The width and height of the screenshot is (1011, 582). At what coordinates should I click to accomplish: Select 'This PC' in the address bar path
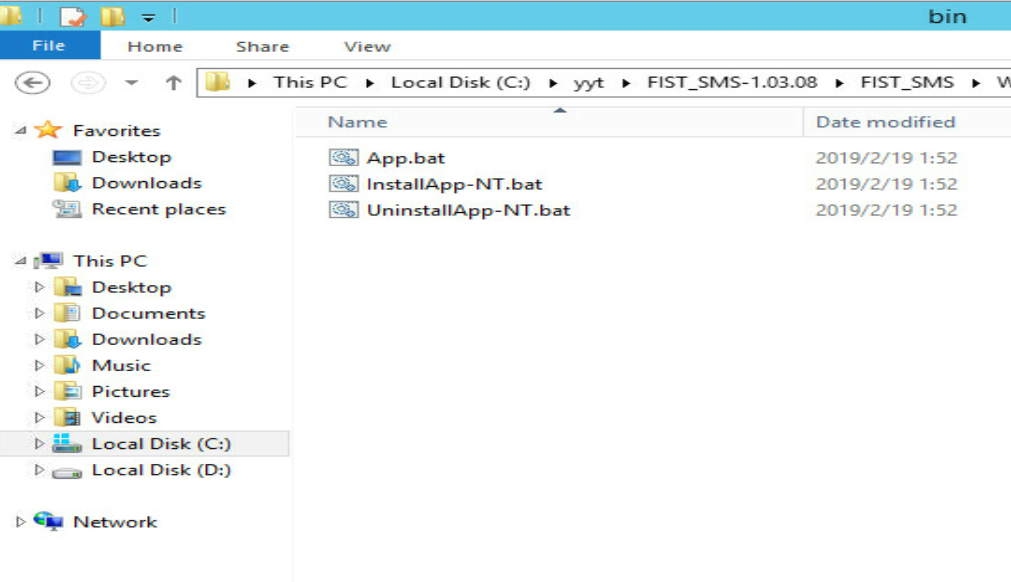[310, 82]
